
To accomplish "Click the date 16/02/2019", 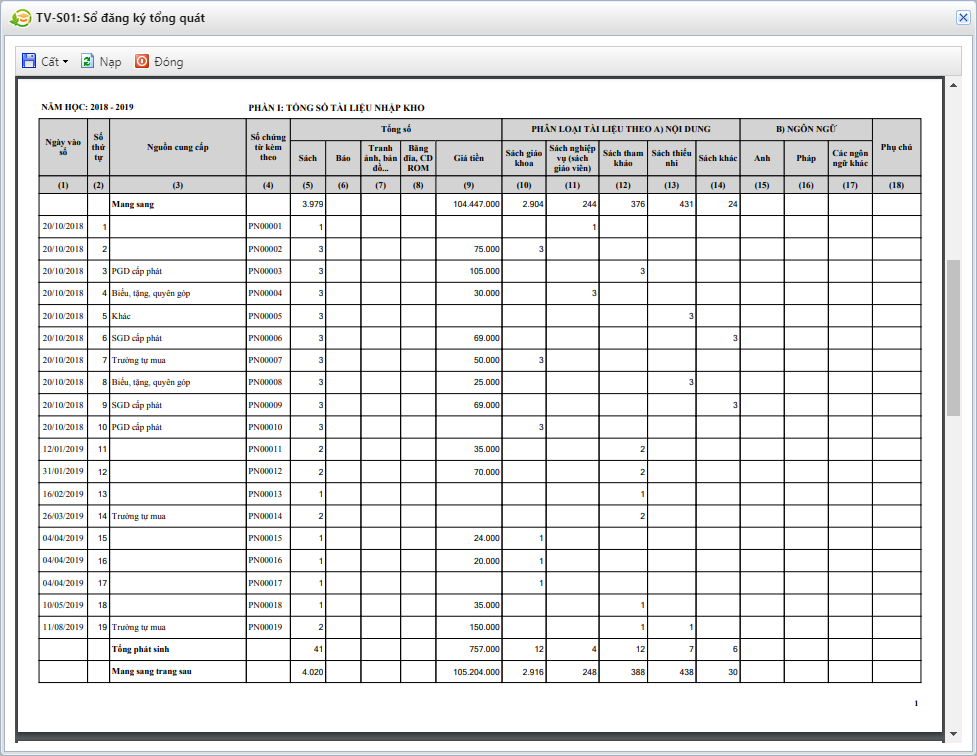I will (x=63, y=494).
